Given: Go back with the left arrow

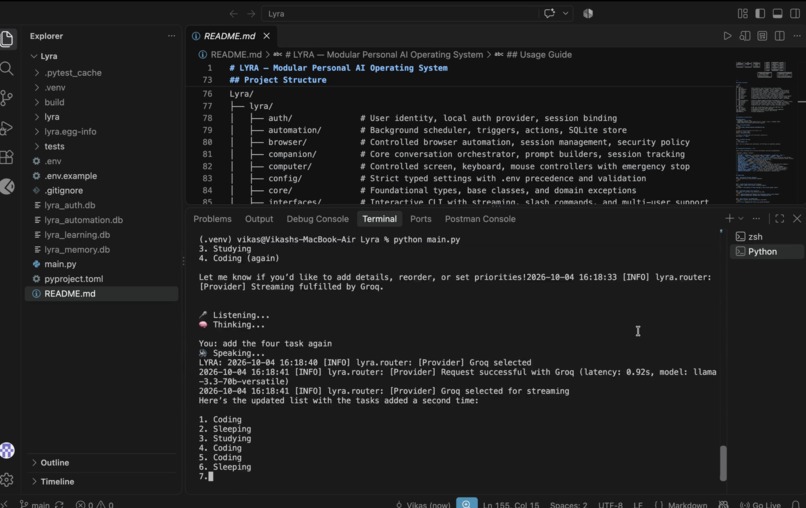Looking at the screenshot, I should click(234, 14).
